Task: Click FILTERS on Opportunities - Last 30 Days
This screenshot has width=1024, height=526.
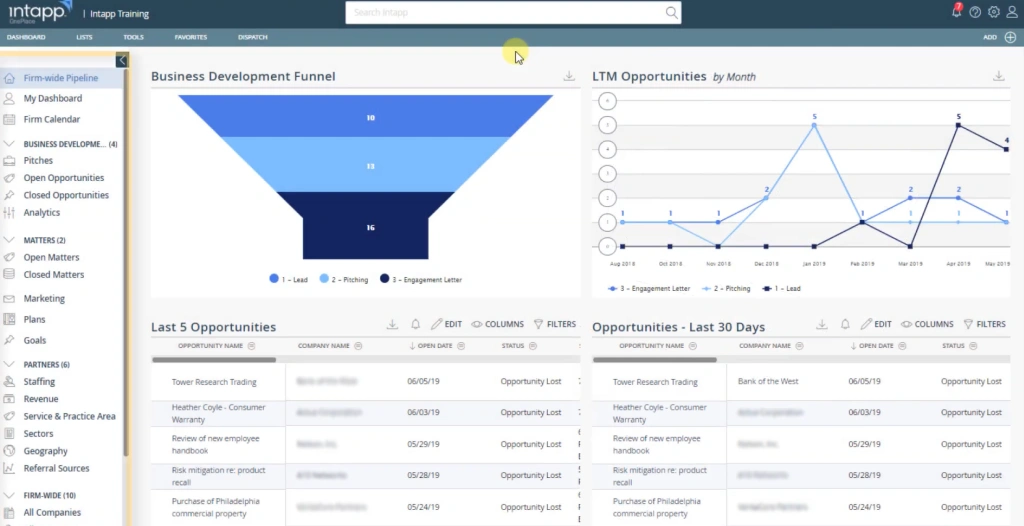Action: click(985, 324)
